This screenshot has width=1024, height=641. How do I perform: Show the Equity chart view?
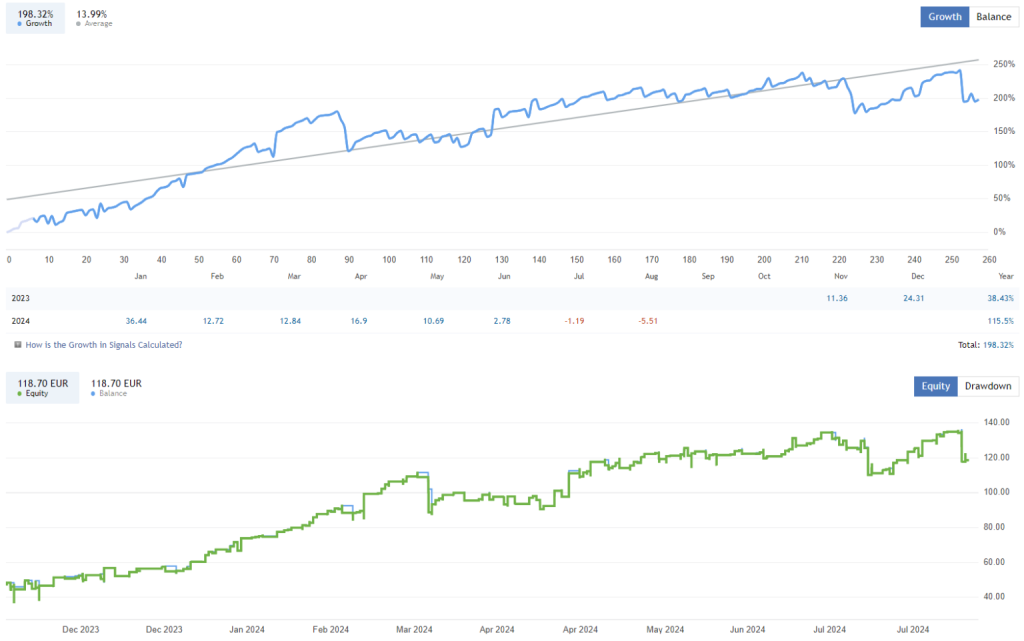[x=935, y=386]
